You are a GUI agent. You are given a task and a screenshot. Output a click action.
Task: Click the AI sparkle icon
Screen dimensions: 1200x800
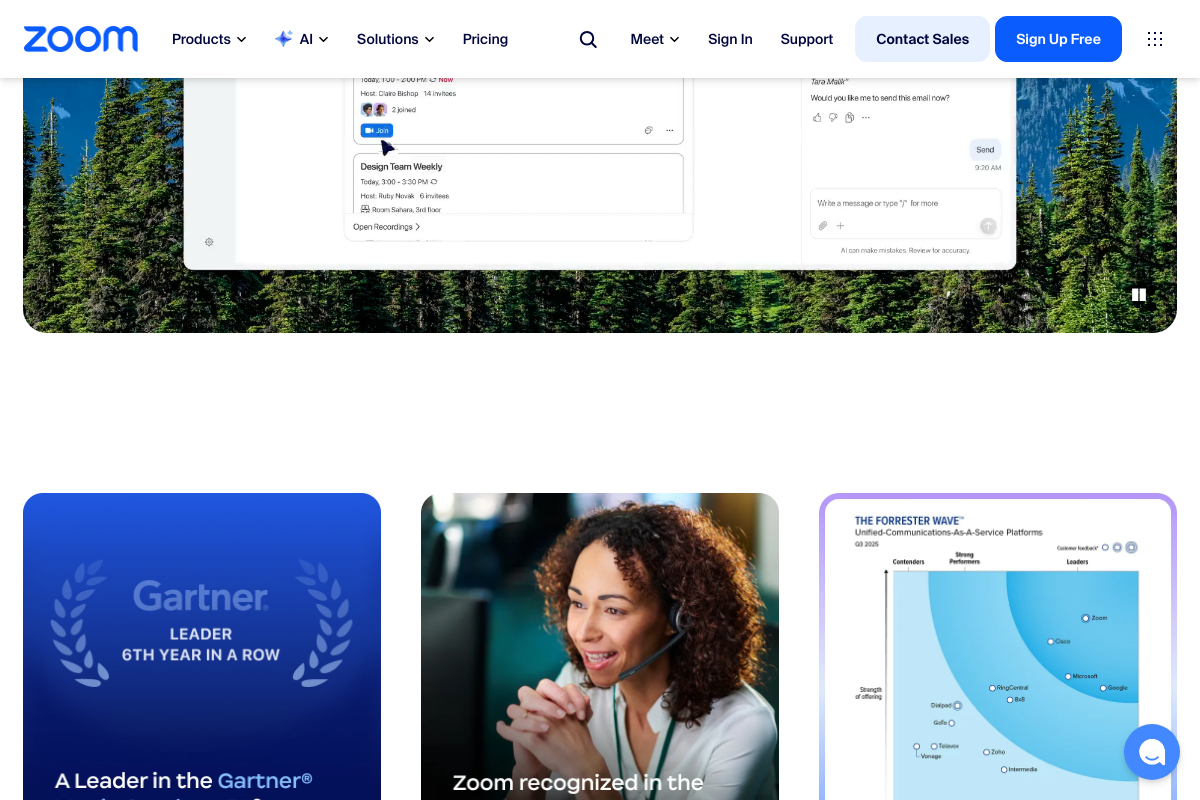[x=284, y=39]
